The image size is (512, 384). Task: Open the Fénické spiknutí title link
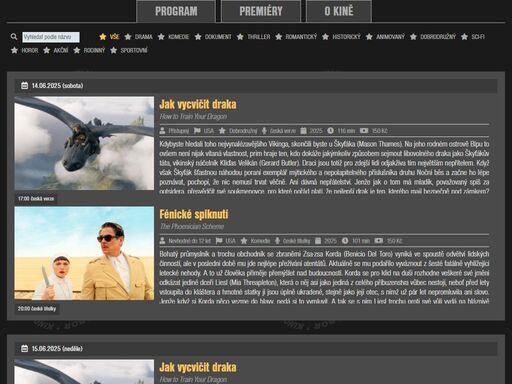pyautogui.click(x=194, y=214)
